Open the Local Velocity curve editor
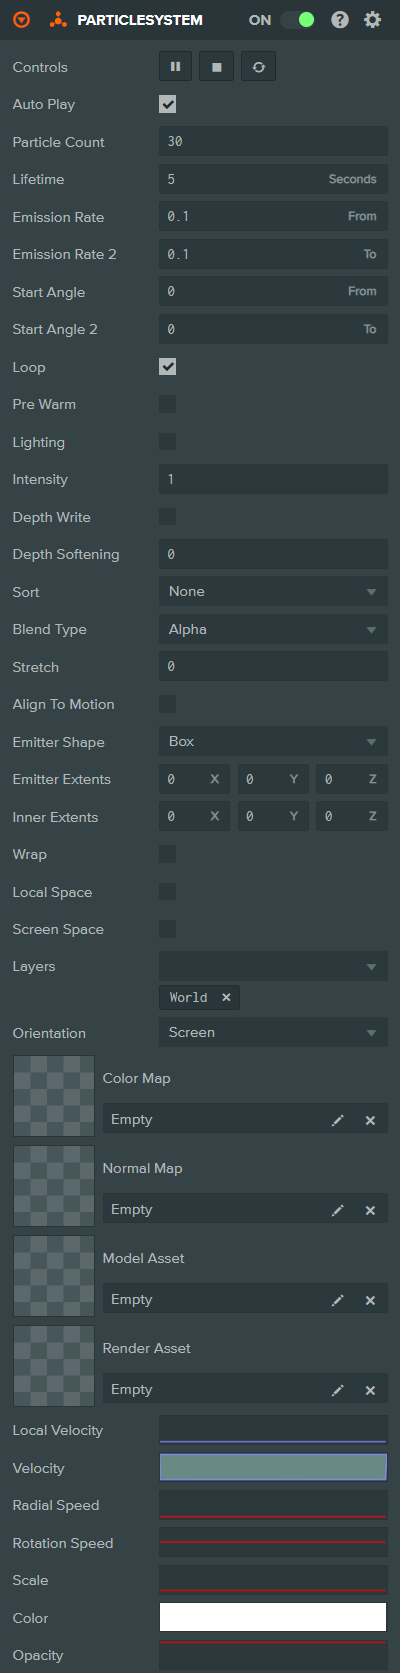 [273, 1430]
